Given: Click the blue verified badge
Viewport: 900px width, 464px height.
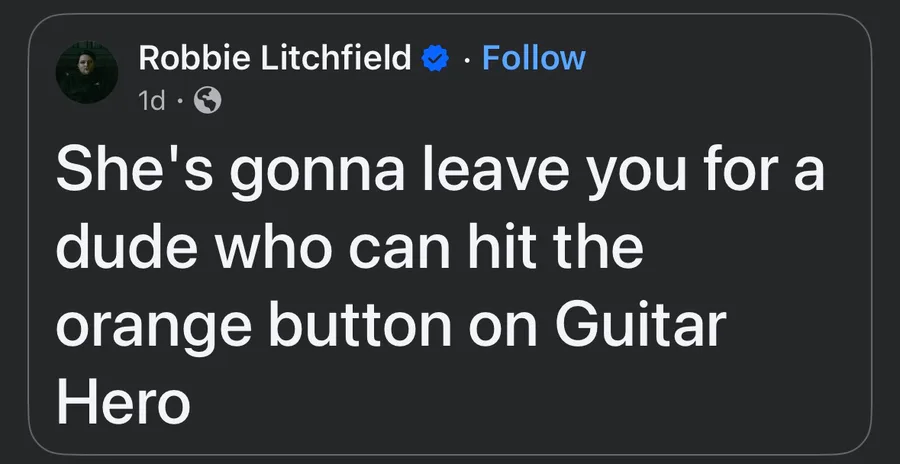Looking at the screenshot, I should pyautogui.click(x=435, y=59).
